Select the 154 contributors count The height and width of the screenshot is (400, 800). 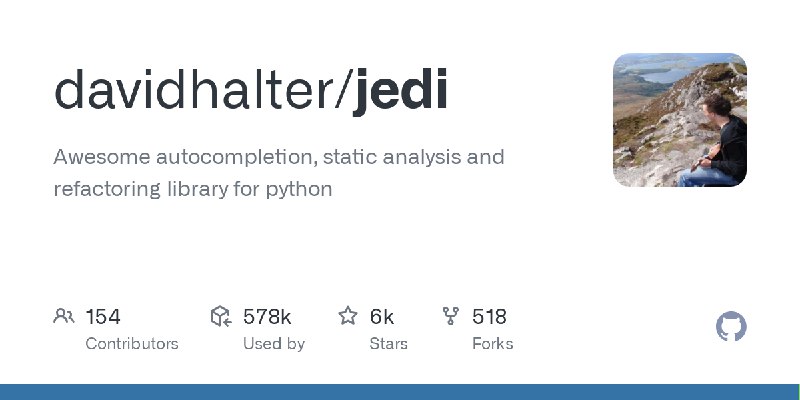(103, 317)
